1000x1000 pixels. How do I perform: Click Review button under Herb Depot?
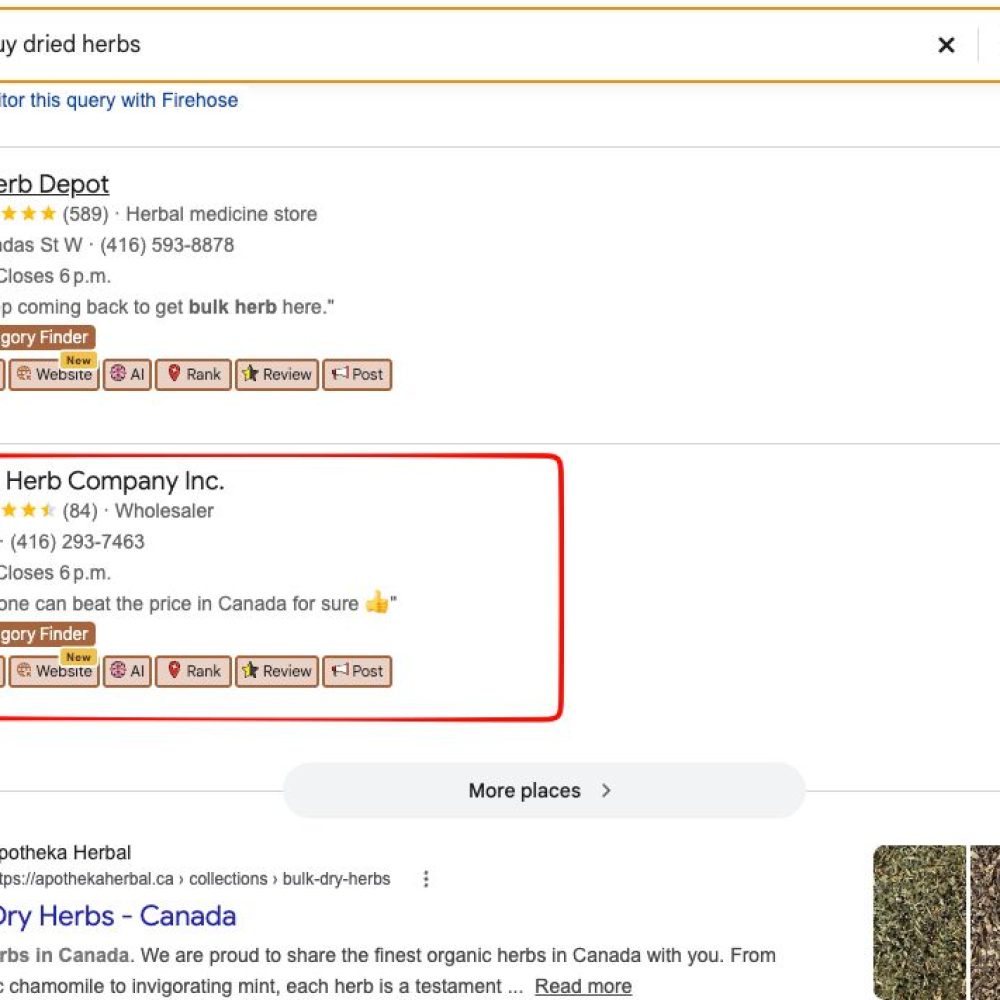coord(277,374)
